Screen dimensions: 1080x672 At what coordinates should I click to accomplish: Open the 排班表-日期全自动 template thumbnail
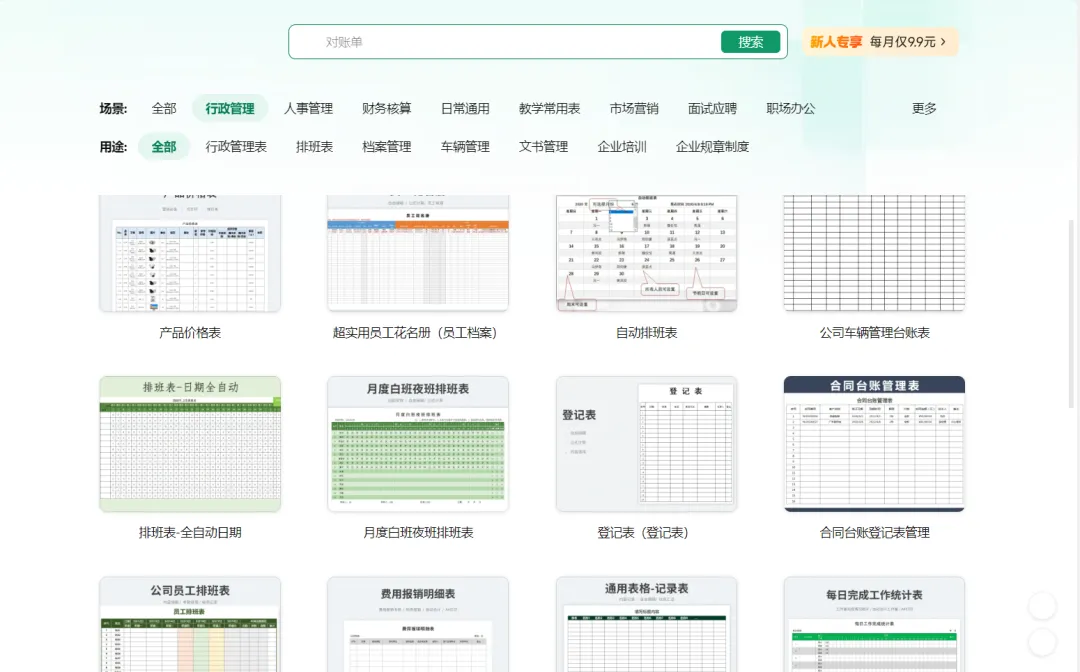pyautogui.click(x=190, y=443)
